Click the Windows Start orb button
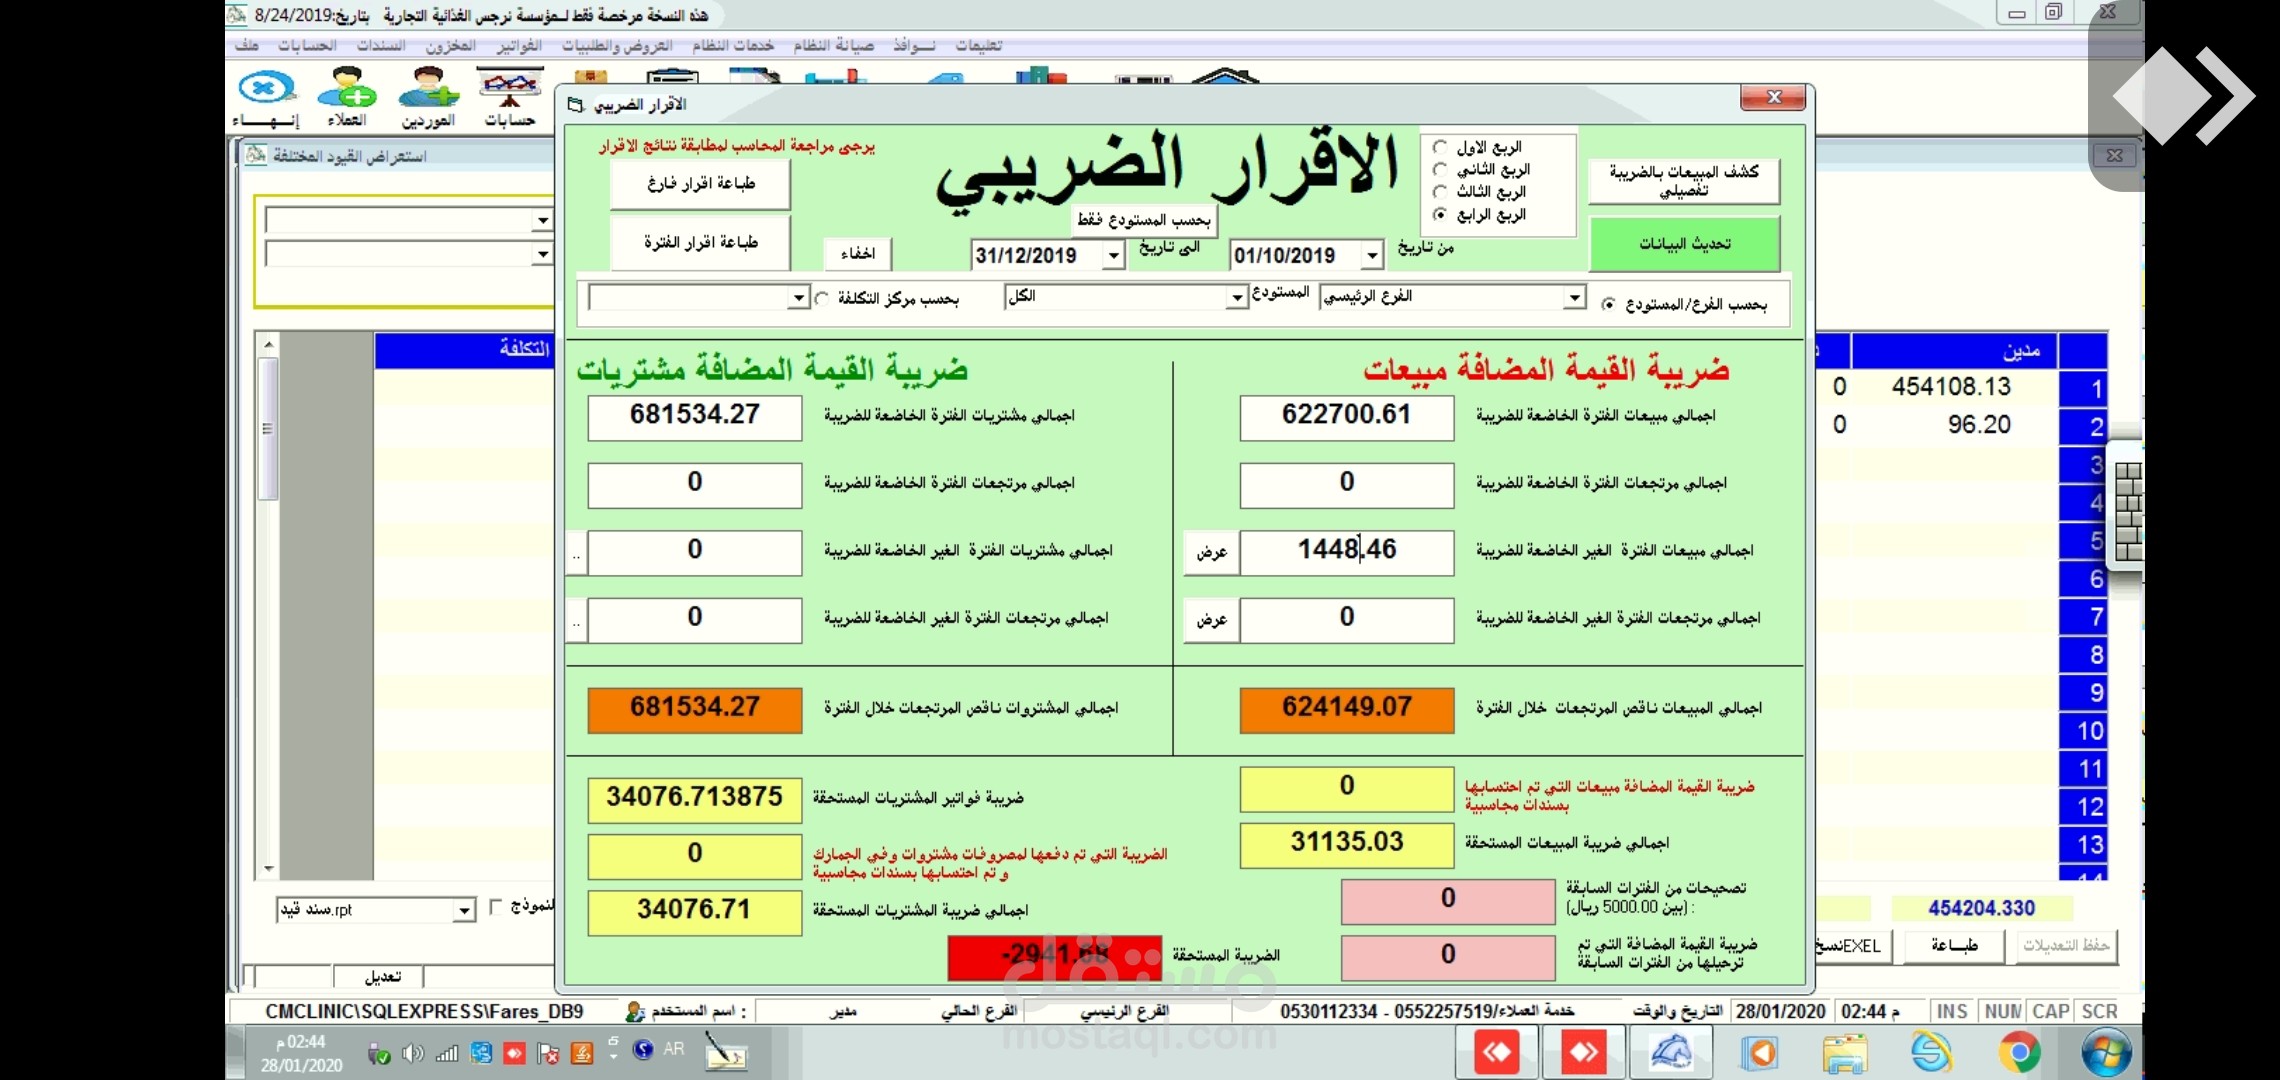2280x1080 pixels. [x=2106, y=1053]
